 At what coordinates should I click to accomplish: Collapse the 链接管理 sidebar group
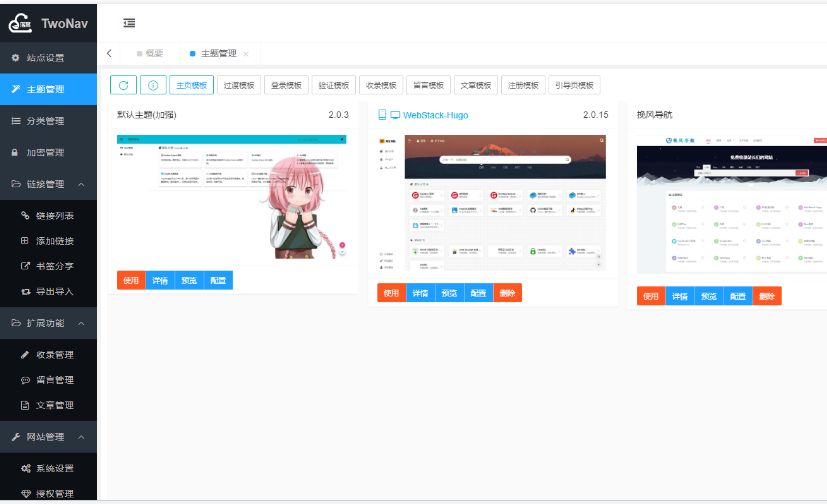(49, 184)
